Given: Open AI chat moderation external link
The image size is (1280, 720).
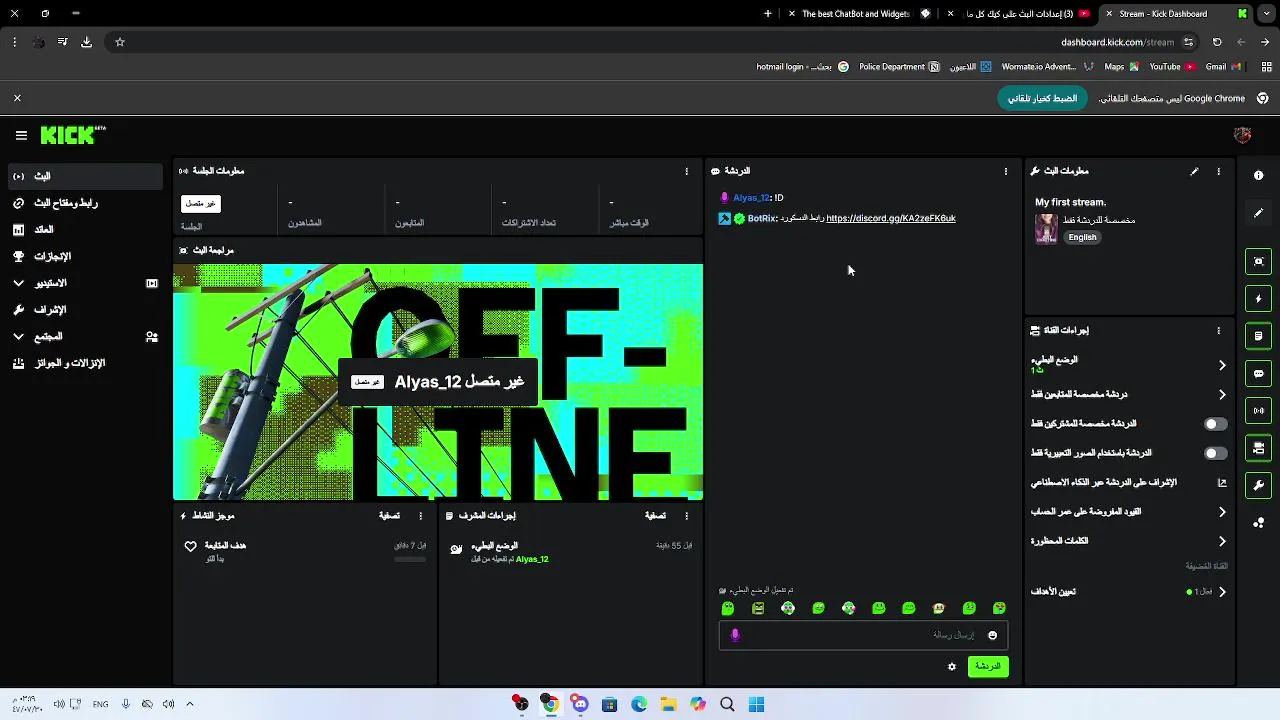Looking at the screenshot, I should pyautogui.click(x=1222, y=482).
